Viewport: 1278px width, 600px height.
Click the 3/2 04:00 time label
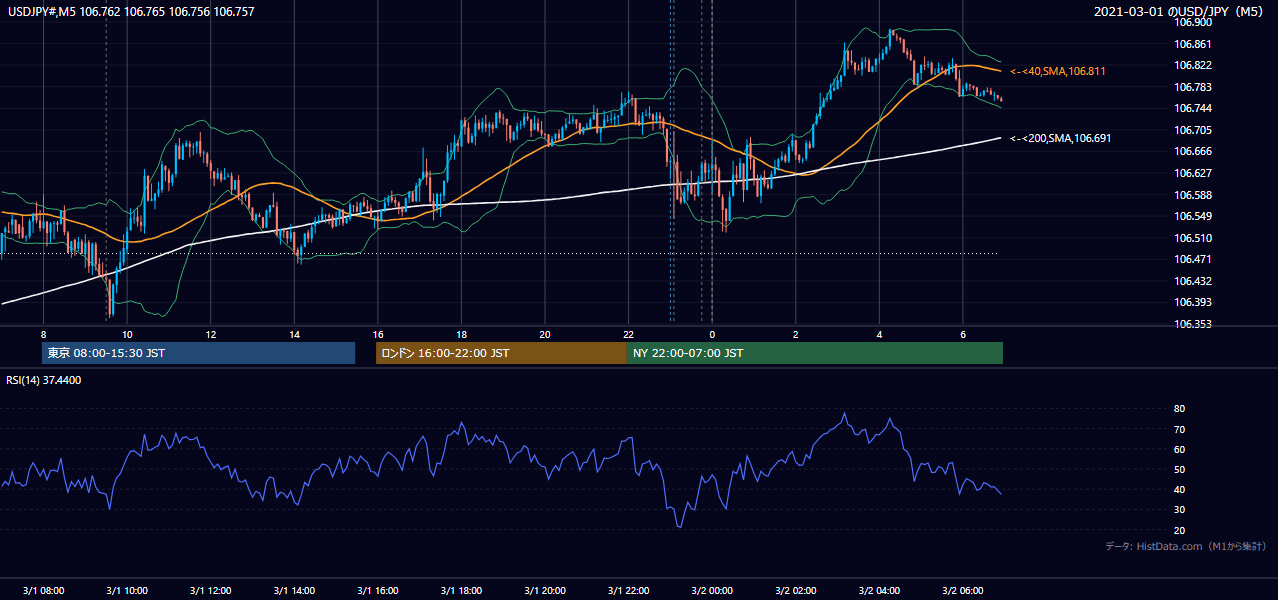[878, 591]
